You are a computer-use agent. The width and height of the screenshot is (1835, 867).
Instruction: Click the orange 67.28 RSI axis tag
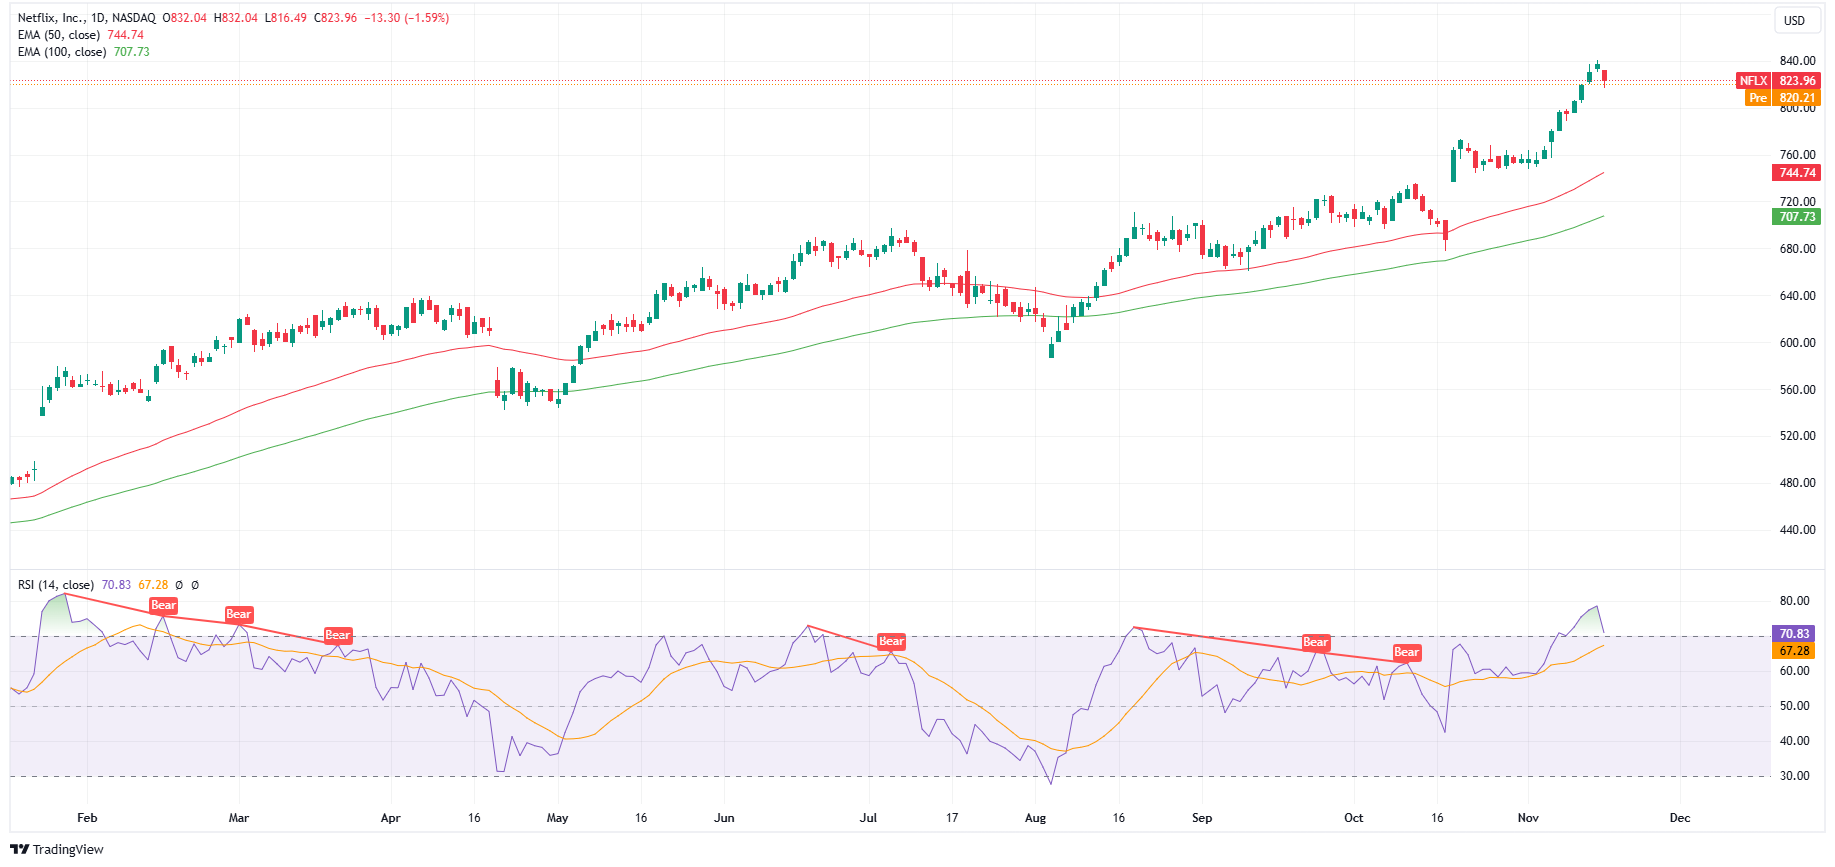tap(1794, 651)
